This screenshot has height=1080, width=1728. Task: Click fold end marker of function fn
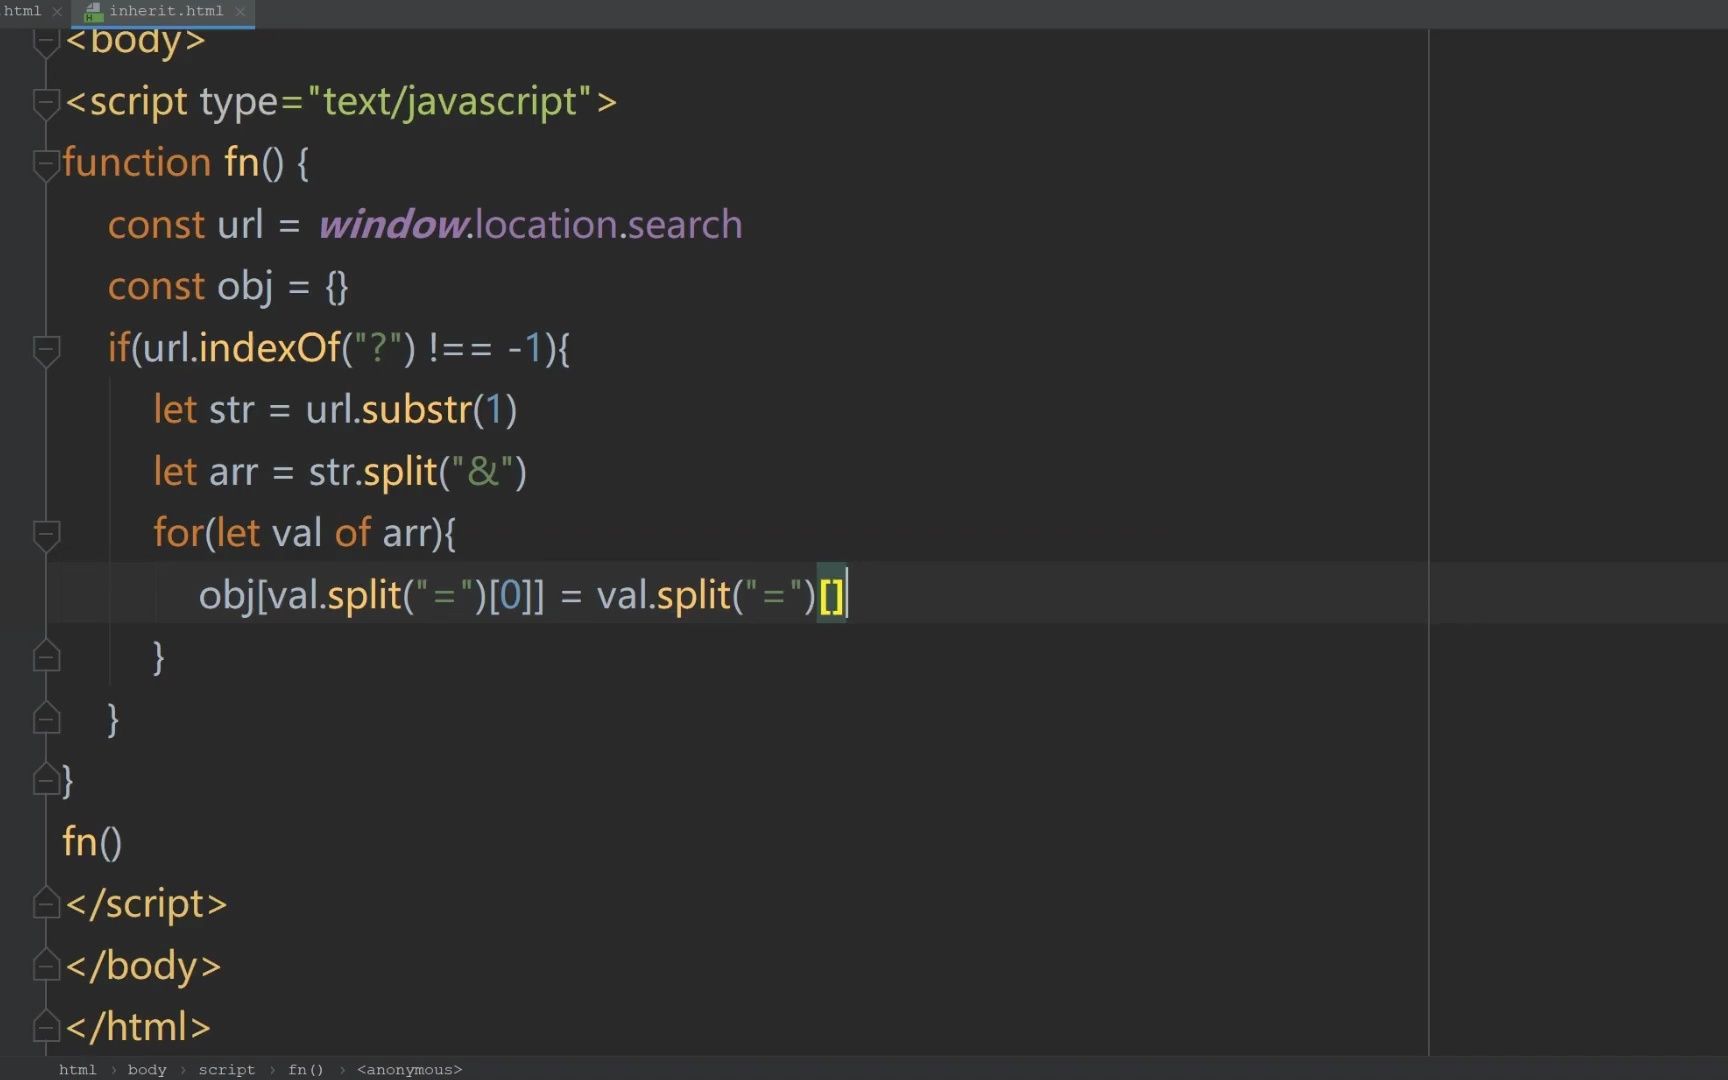pos(45,780)
